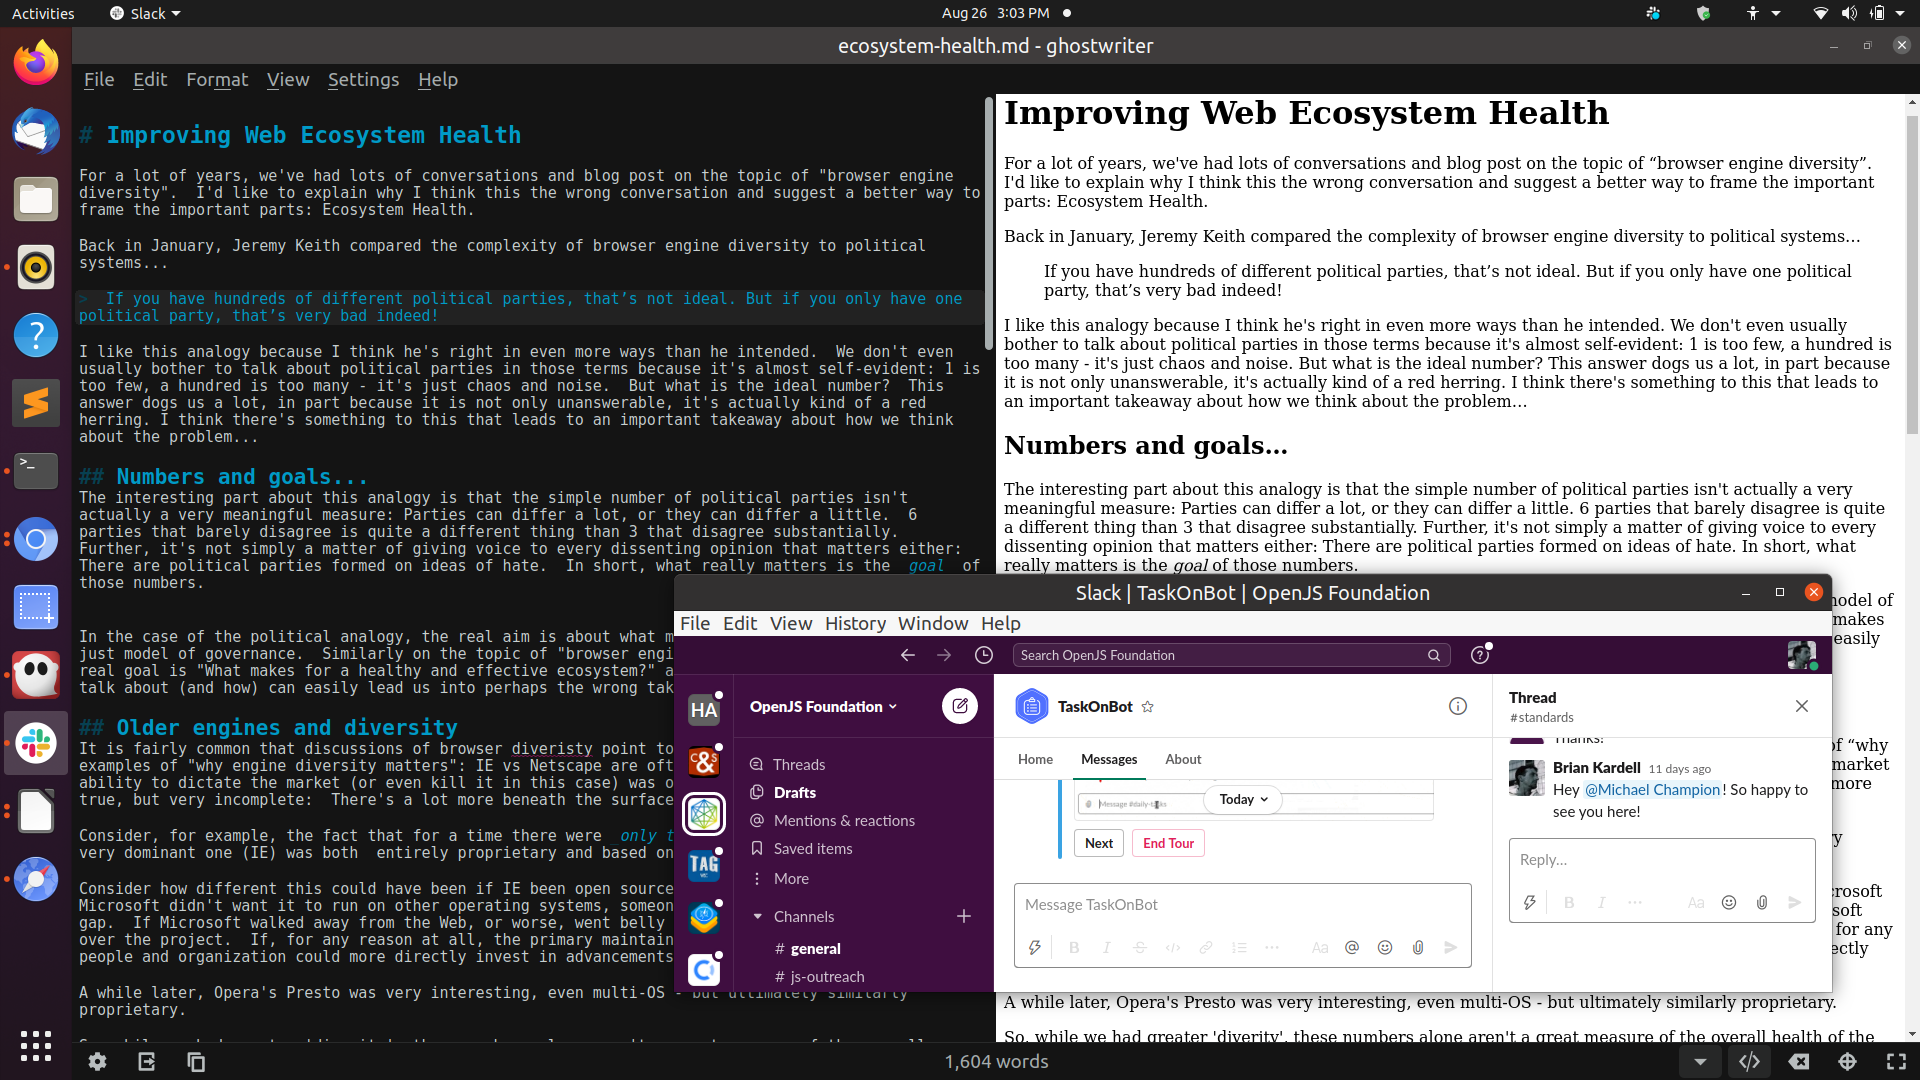Open emoji picker in TaskOnBot message box
Screen dimensions: 1920x1080
pyautogui.click(x=1384, y=947)
